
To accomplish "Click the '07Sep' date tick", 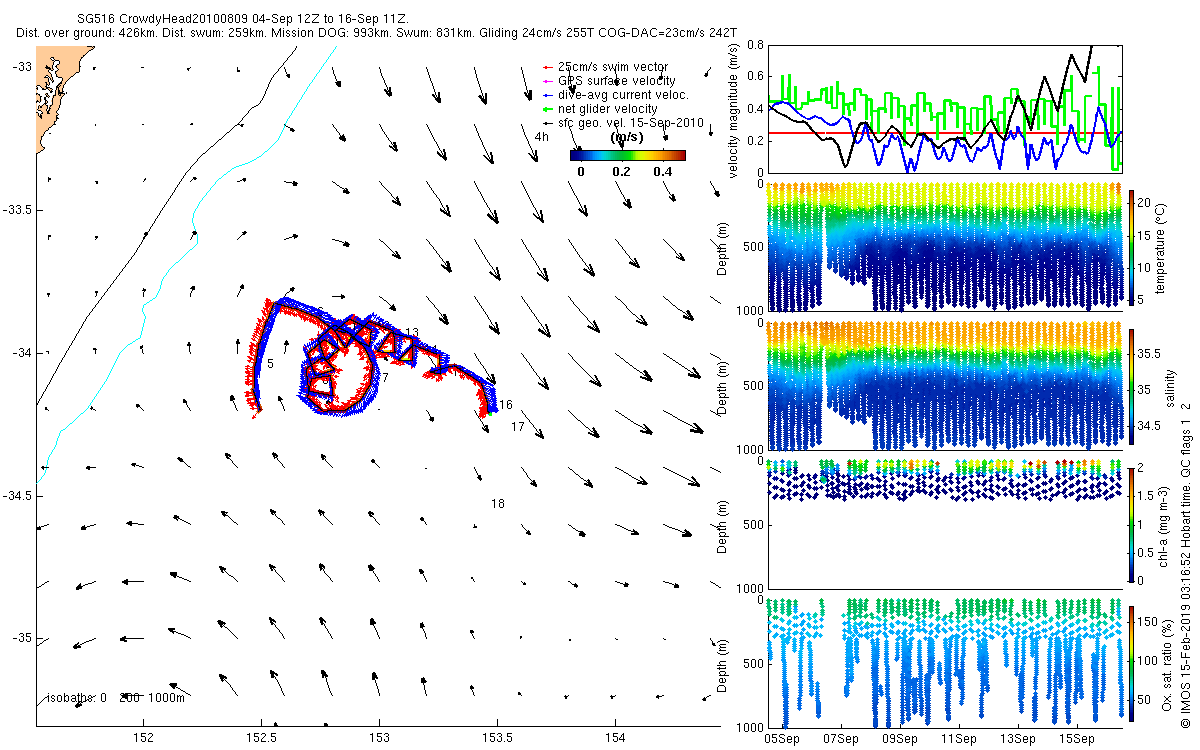I will pos(841,739).
